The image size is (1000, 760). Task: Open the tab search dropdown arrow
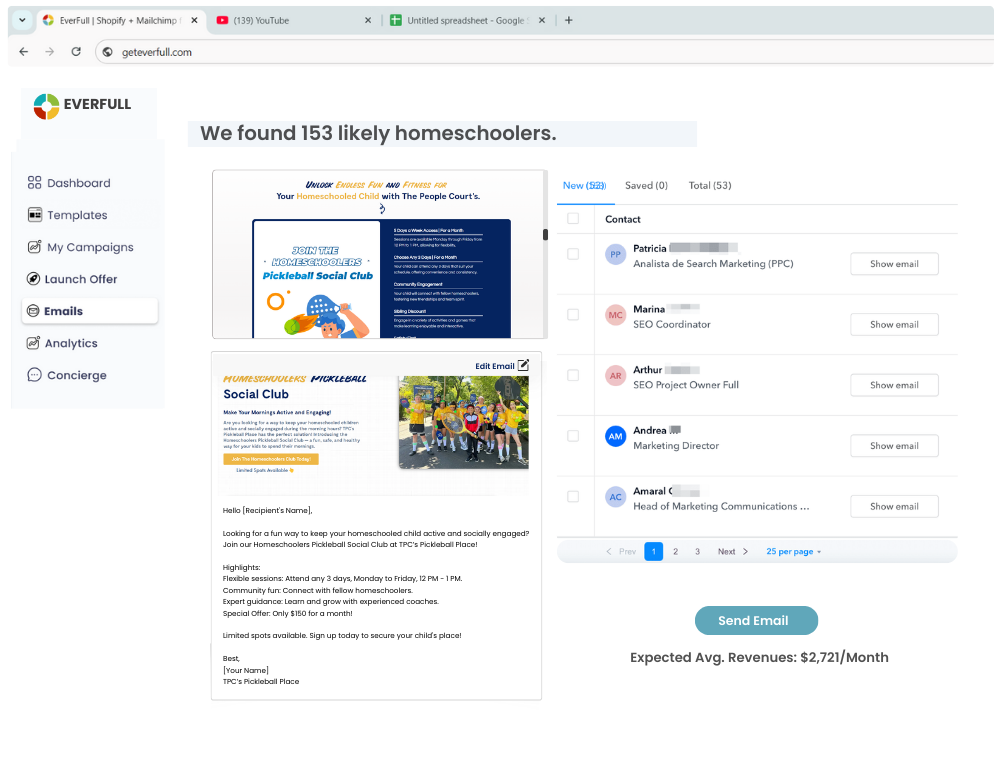[x=22, y=20]
